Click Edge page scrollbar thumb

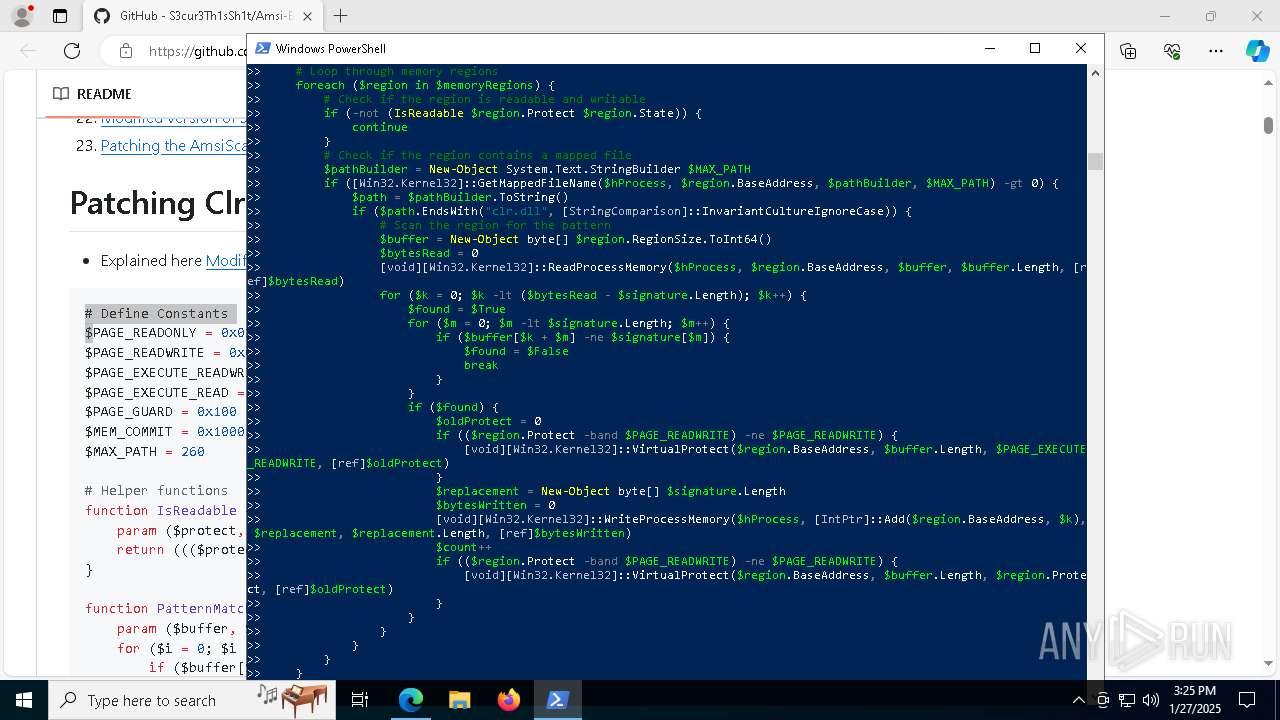coord(1268,125)
